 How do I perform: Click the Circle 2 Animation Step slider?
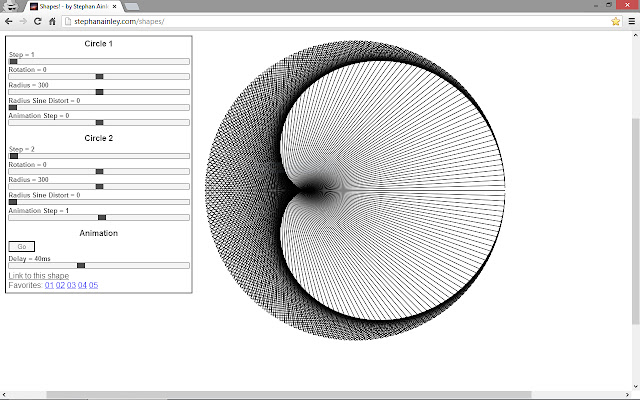[x=99, y=218]
